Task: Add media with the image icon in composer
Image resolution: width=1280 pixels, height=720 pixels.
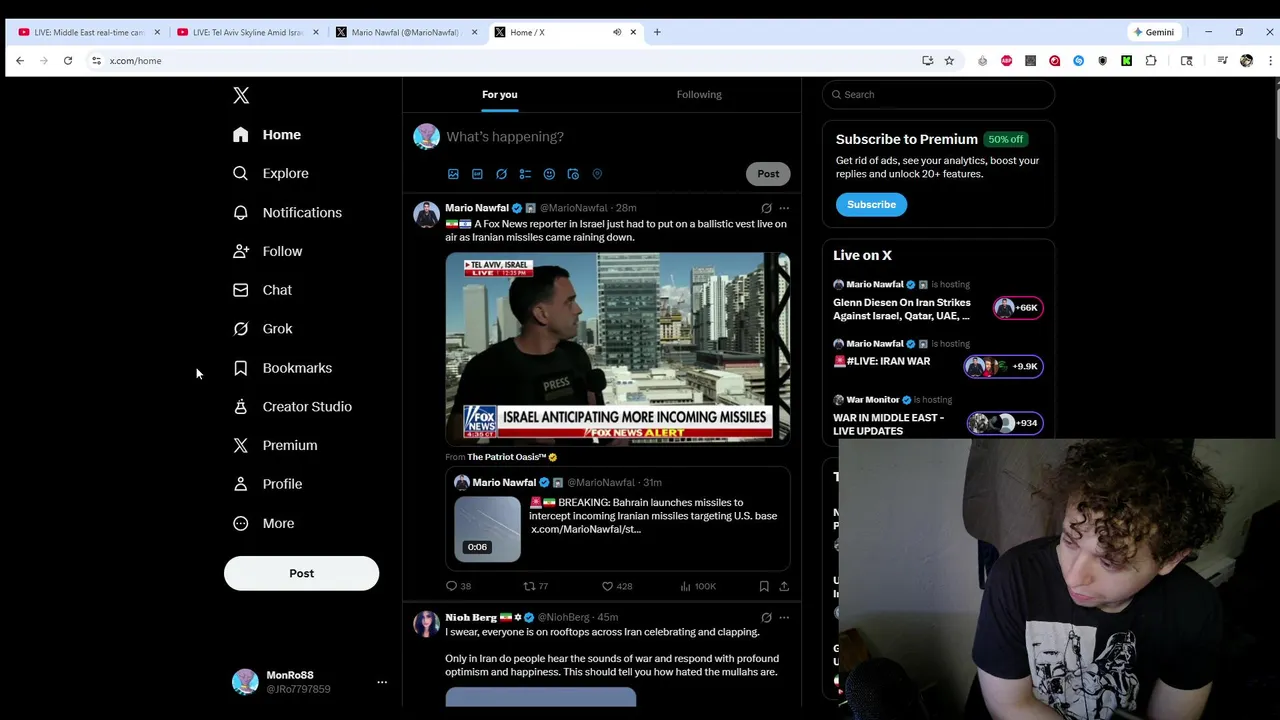Action: pos(453,174)
